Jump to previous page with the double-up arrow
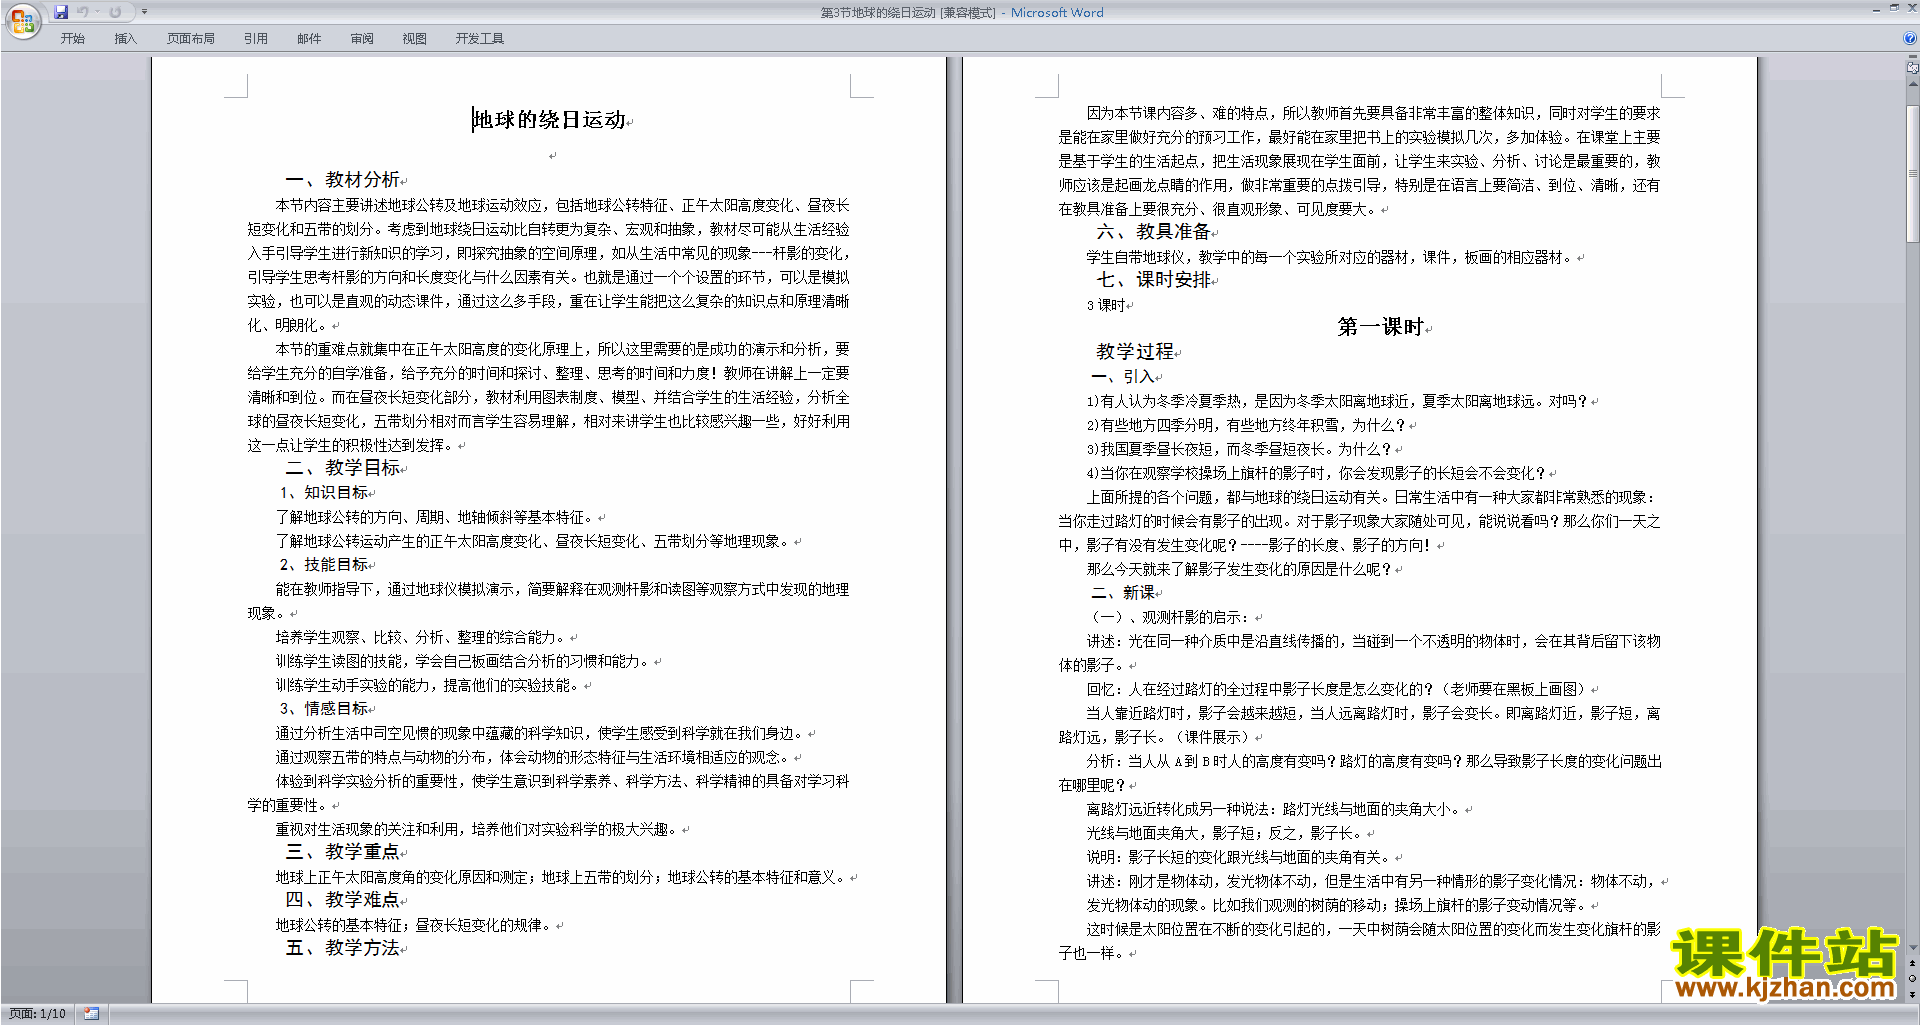This screenshot has width=1920, height=1025. point(1913,964)
